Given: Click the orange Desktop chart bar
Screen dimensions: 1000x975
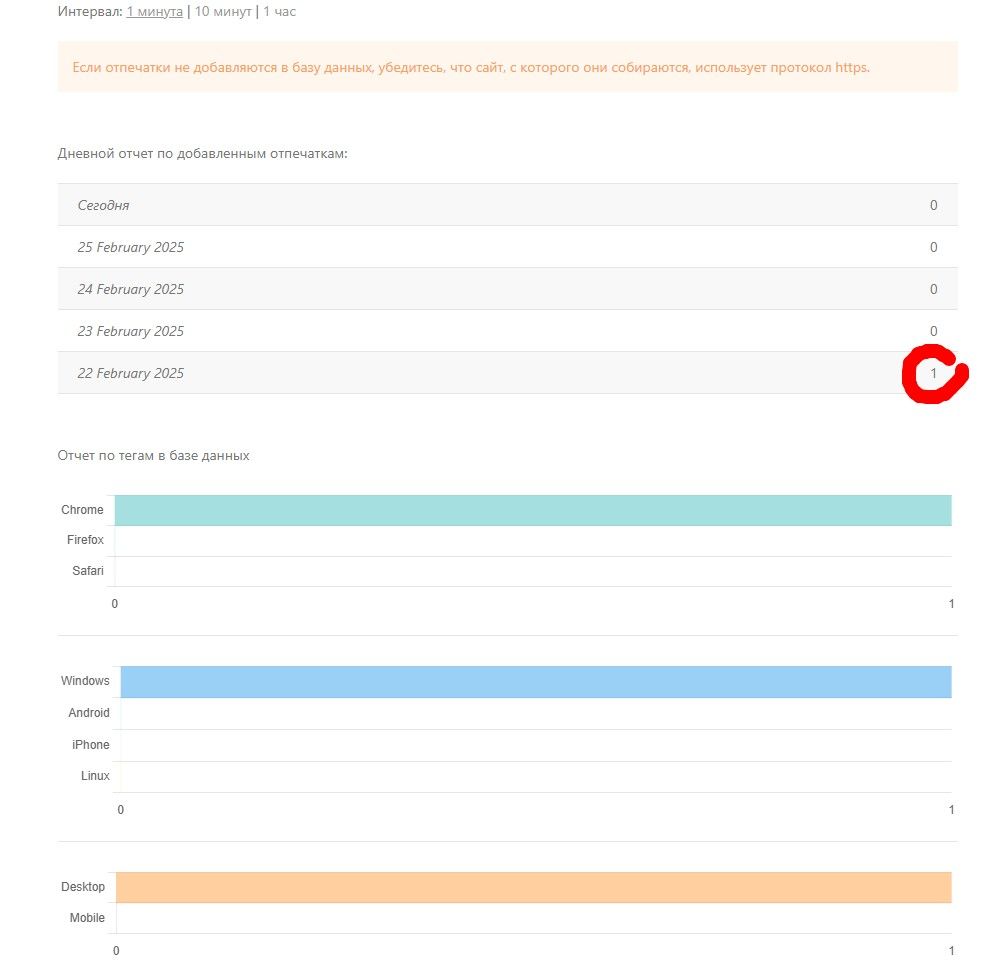Looking at the screenshot, I should (533, 887).
